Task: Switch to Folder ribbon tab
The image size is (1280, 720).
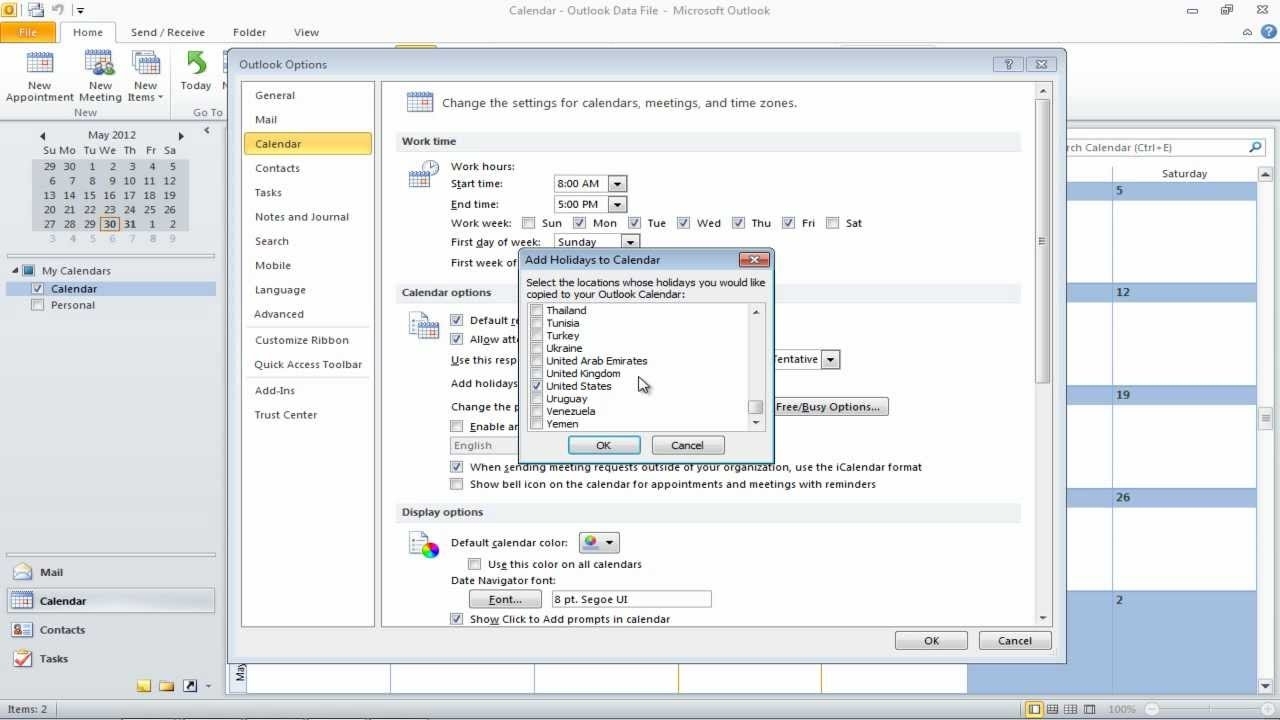Action: 249,32
